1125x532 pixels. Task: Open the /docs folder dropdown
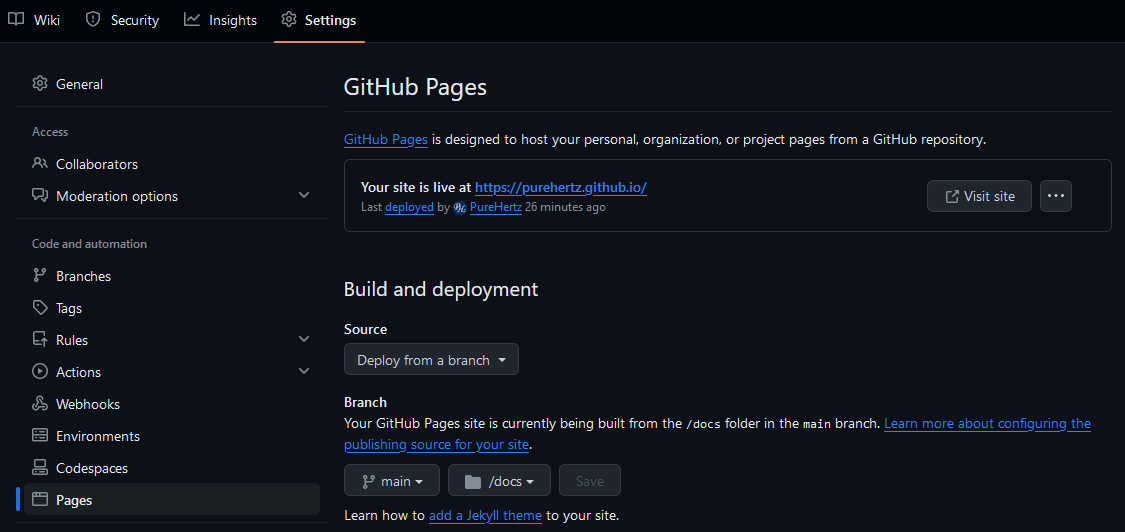499,481
